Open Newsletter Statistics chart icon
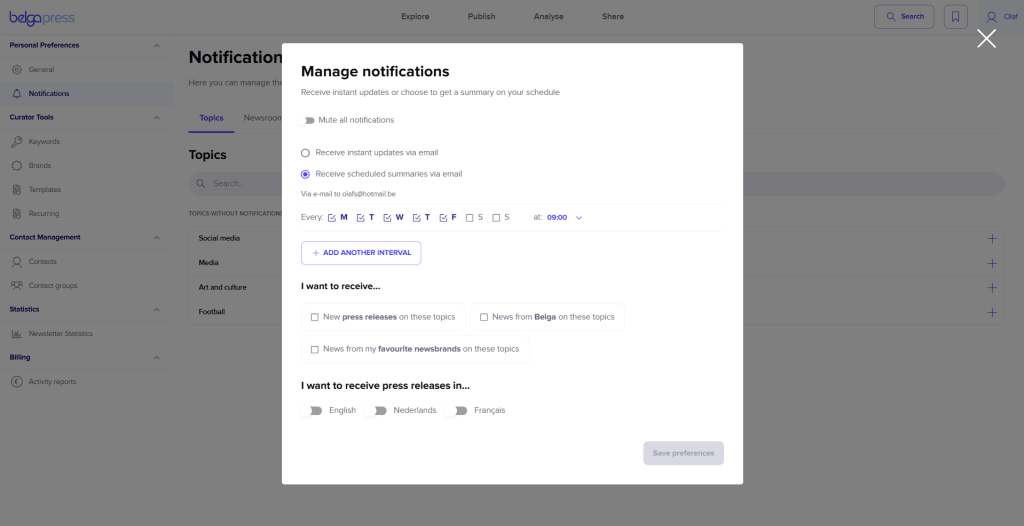The height and width of the screenshot is (526, 1024). [x=17, y=334]
